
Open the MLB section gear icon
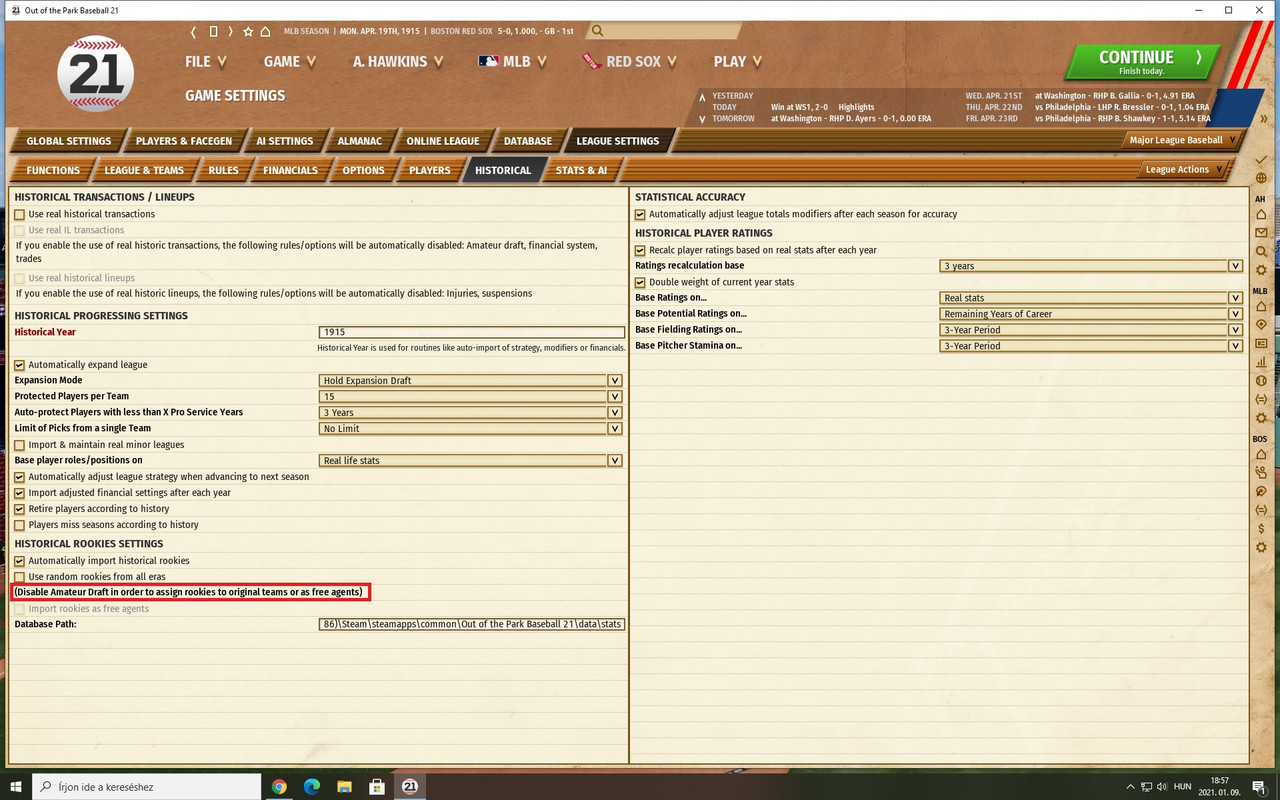[x=1261, y=418]
